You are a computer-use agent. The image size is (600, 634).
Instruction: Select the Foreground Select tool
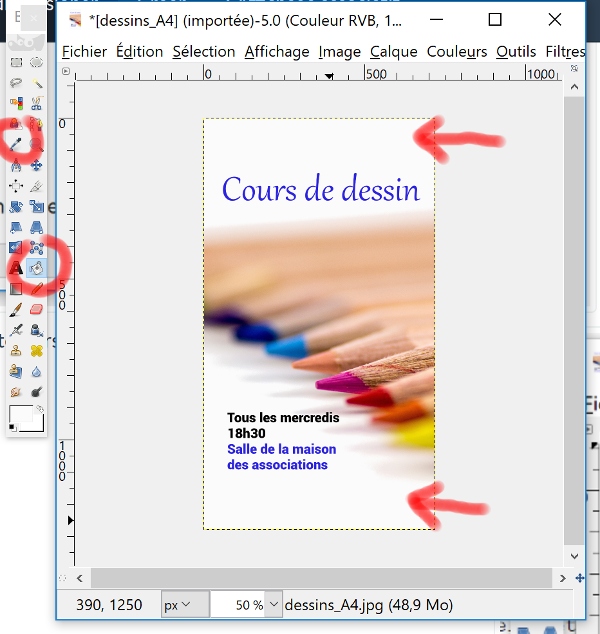pos(16,124)
